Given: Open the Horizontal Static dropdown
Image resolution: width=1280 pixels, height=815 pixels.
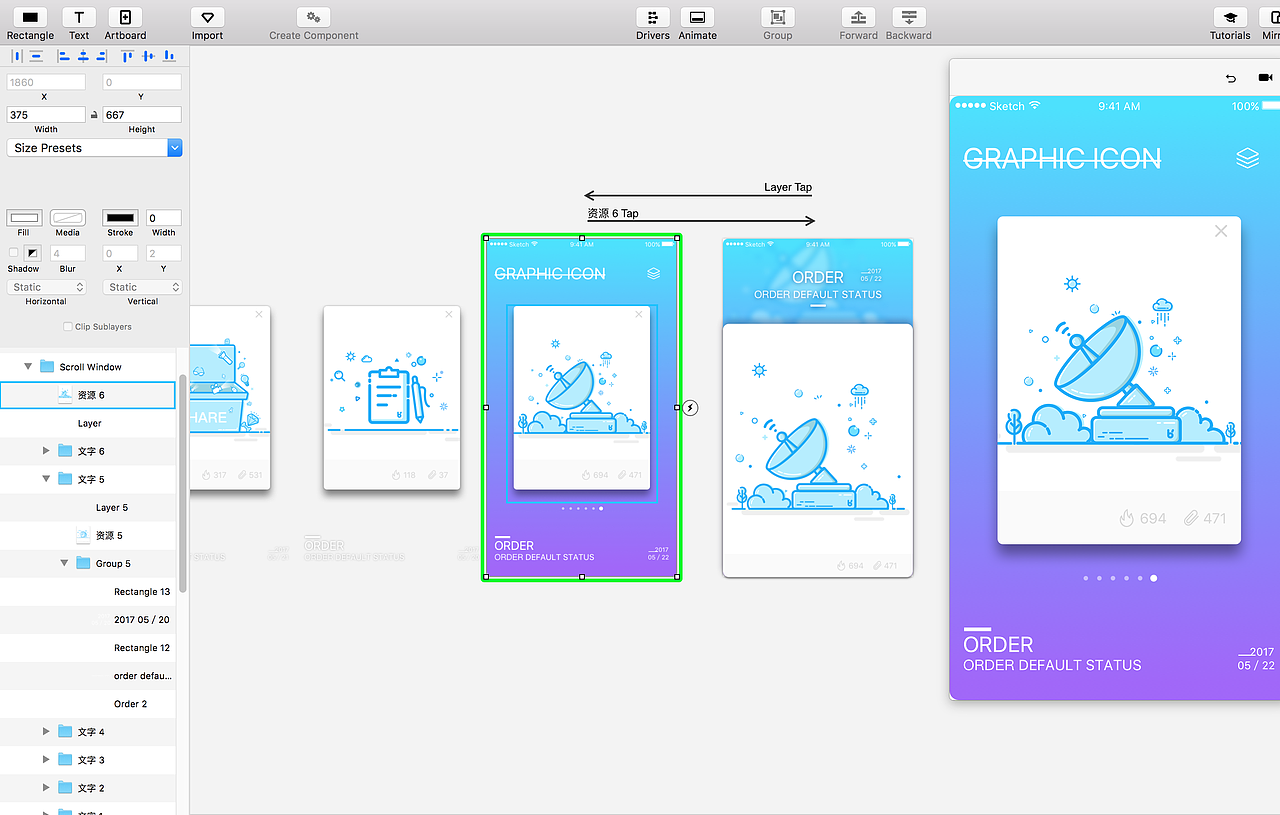Looking at the screenshot, I should [46, 287].
